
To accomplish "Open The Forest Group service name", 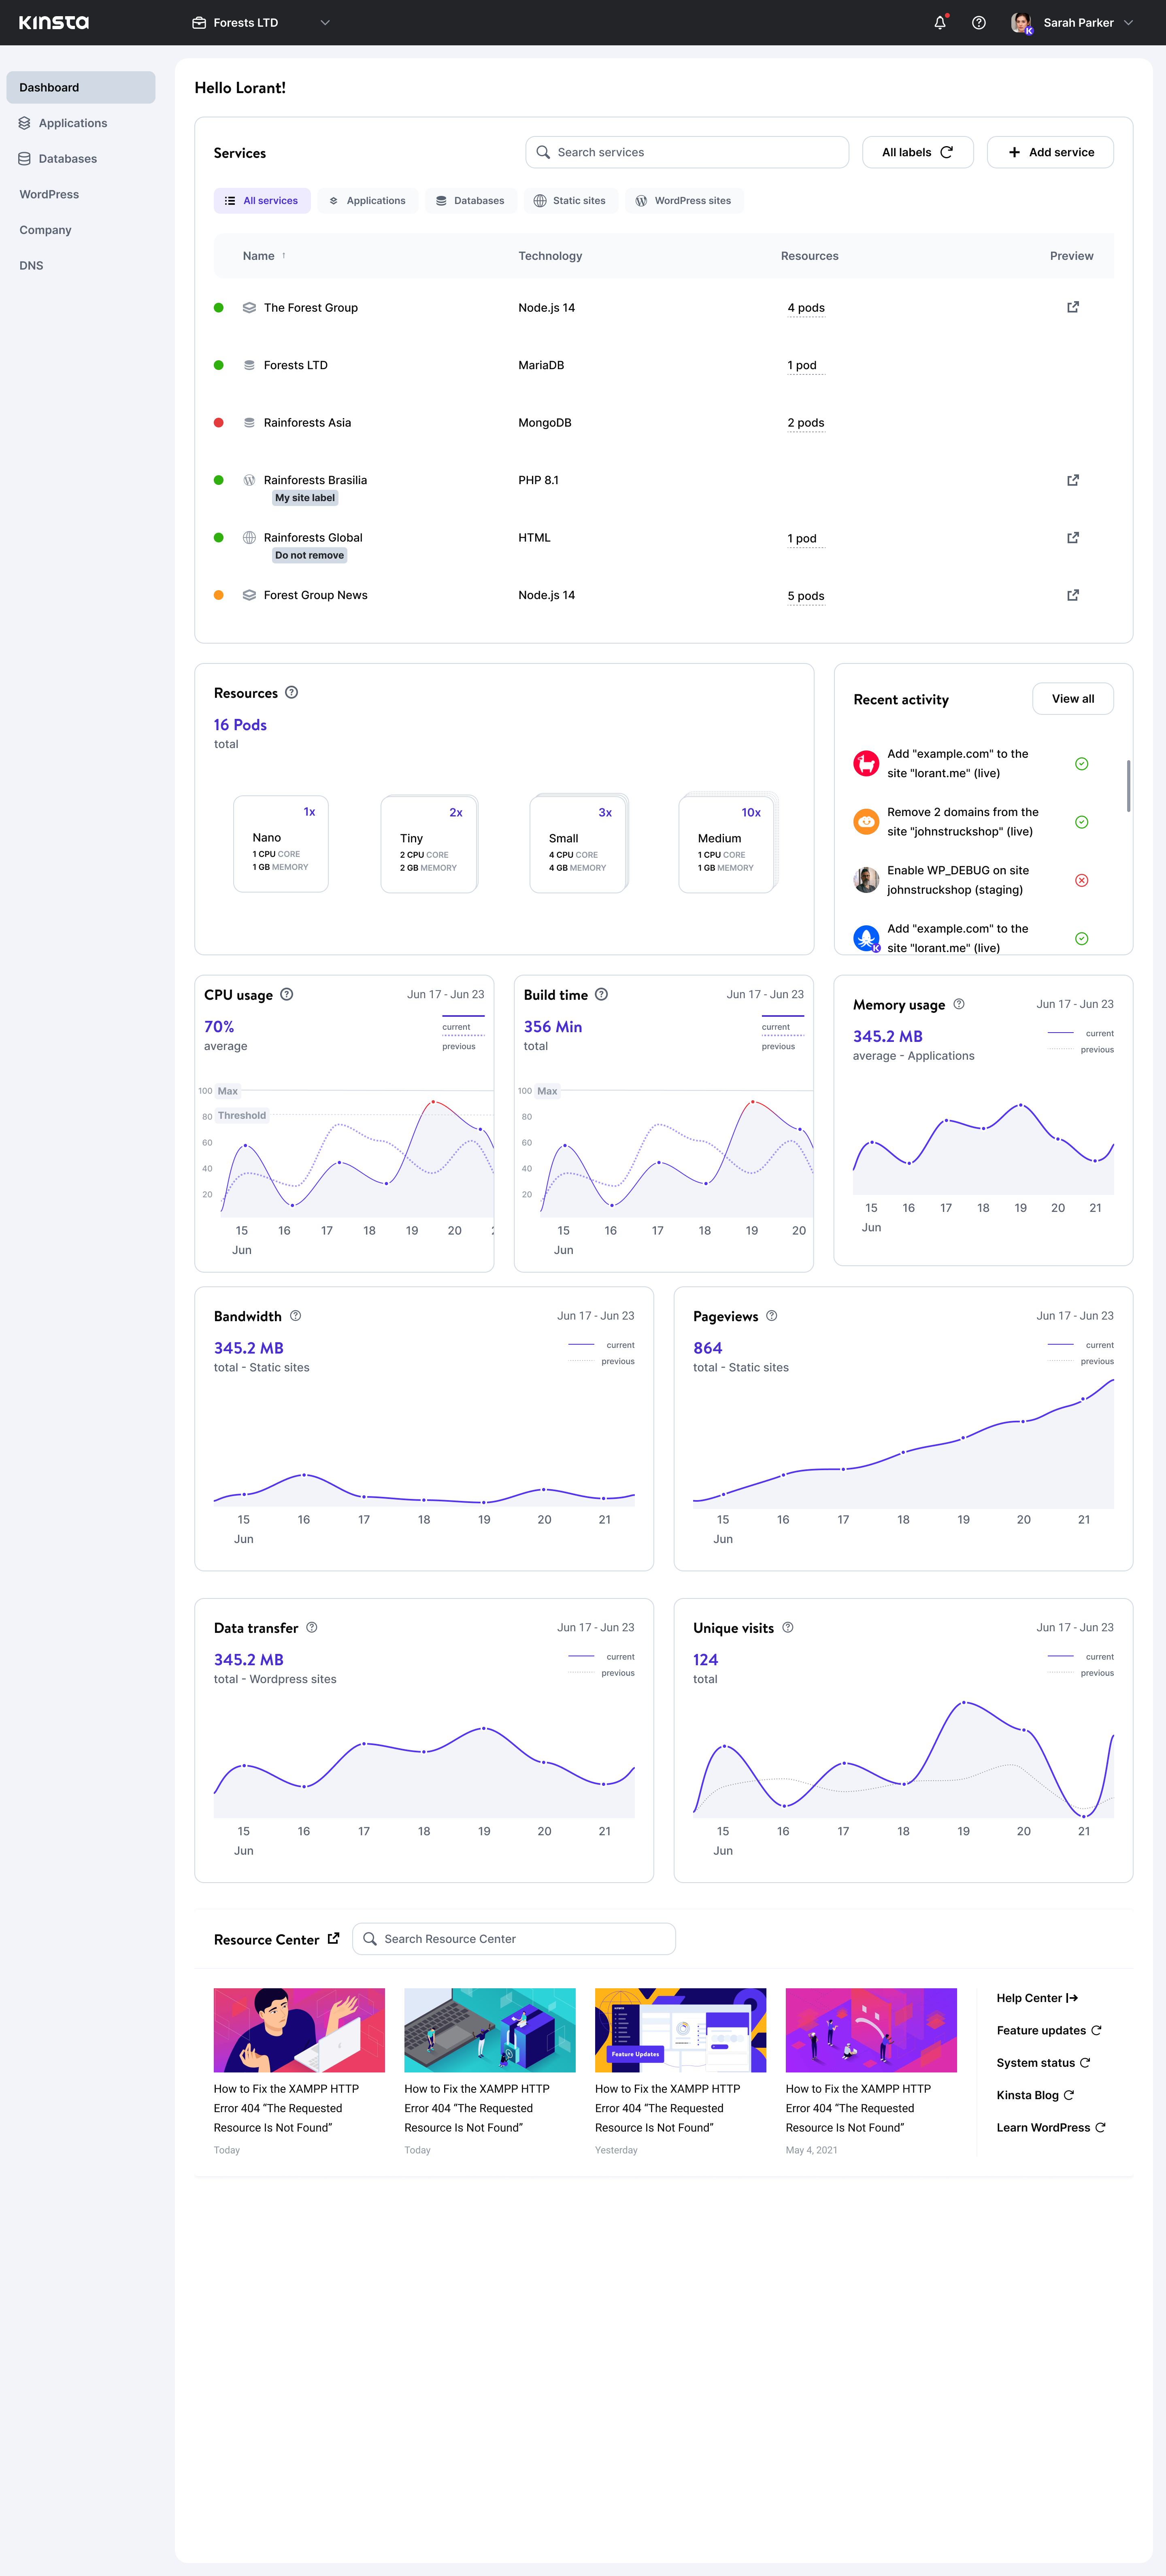I will coord(311,308).
